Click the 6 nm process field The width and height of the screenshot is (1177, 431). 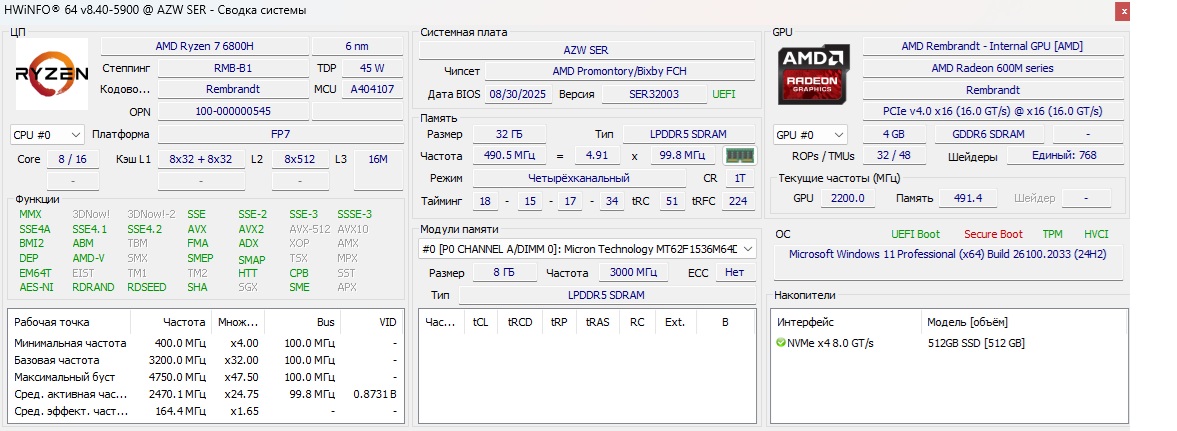pos(357,46)
